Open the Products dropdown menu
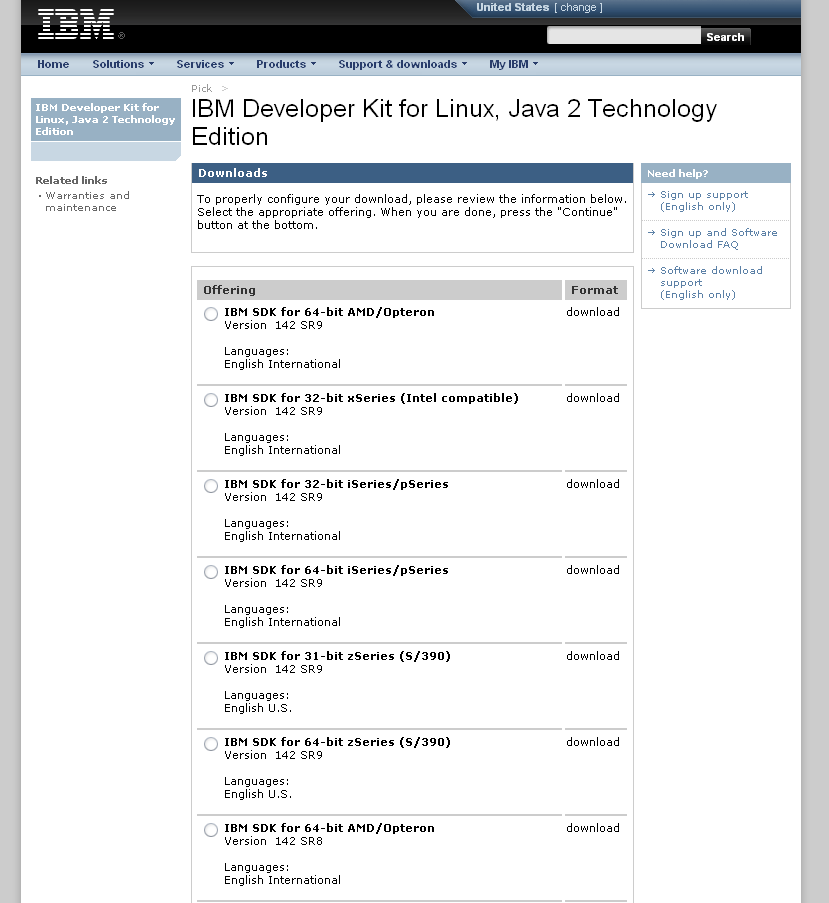This screenshot has width=829, height=903. click(x=286, y=64)
